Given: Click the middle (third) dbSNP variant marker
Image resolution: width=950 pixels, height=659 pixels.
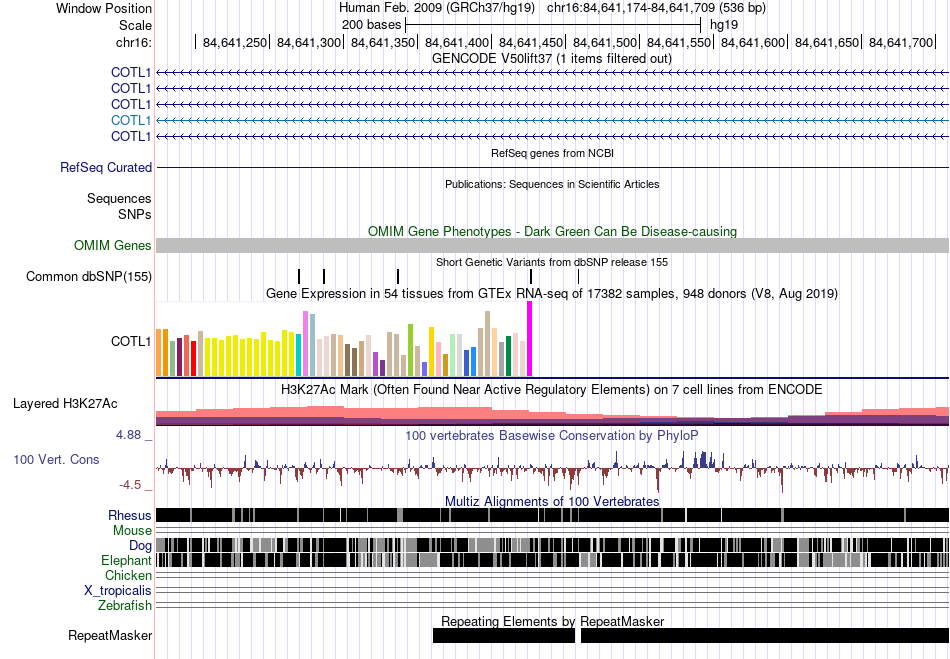Looking at the screenshot, I should tap(398, 276).
